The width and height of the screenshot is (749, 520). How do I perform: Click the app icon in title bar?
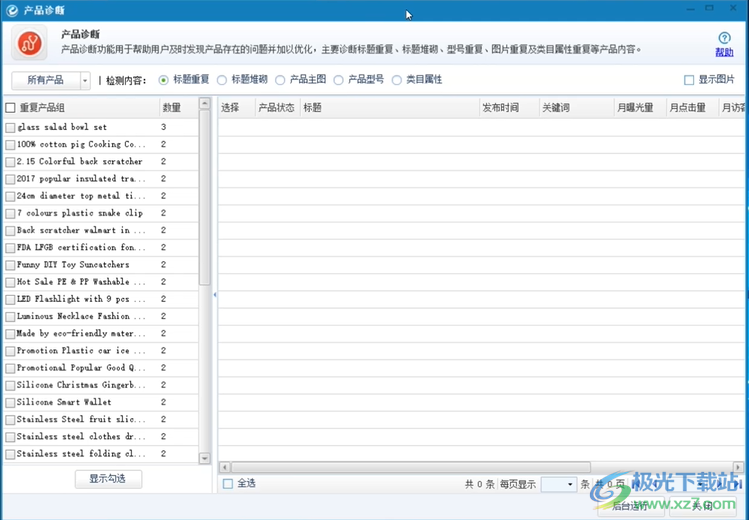coord(12,11)
